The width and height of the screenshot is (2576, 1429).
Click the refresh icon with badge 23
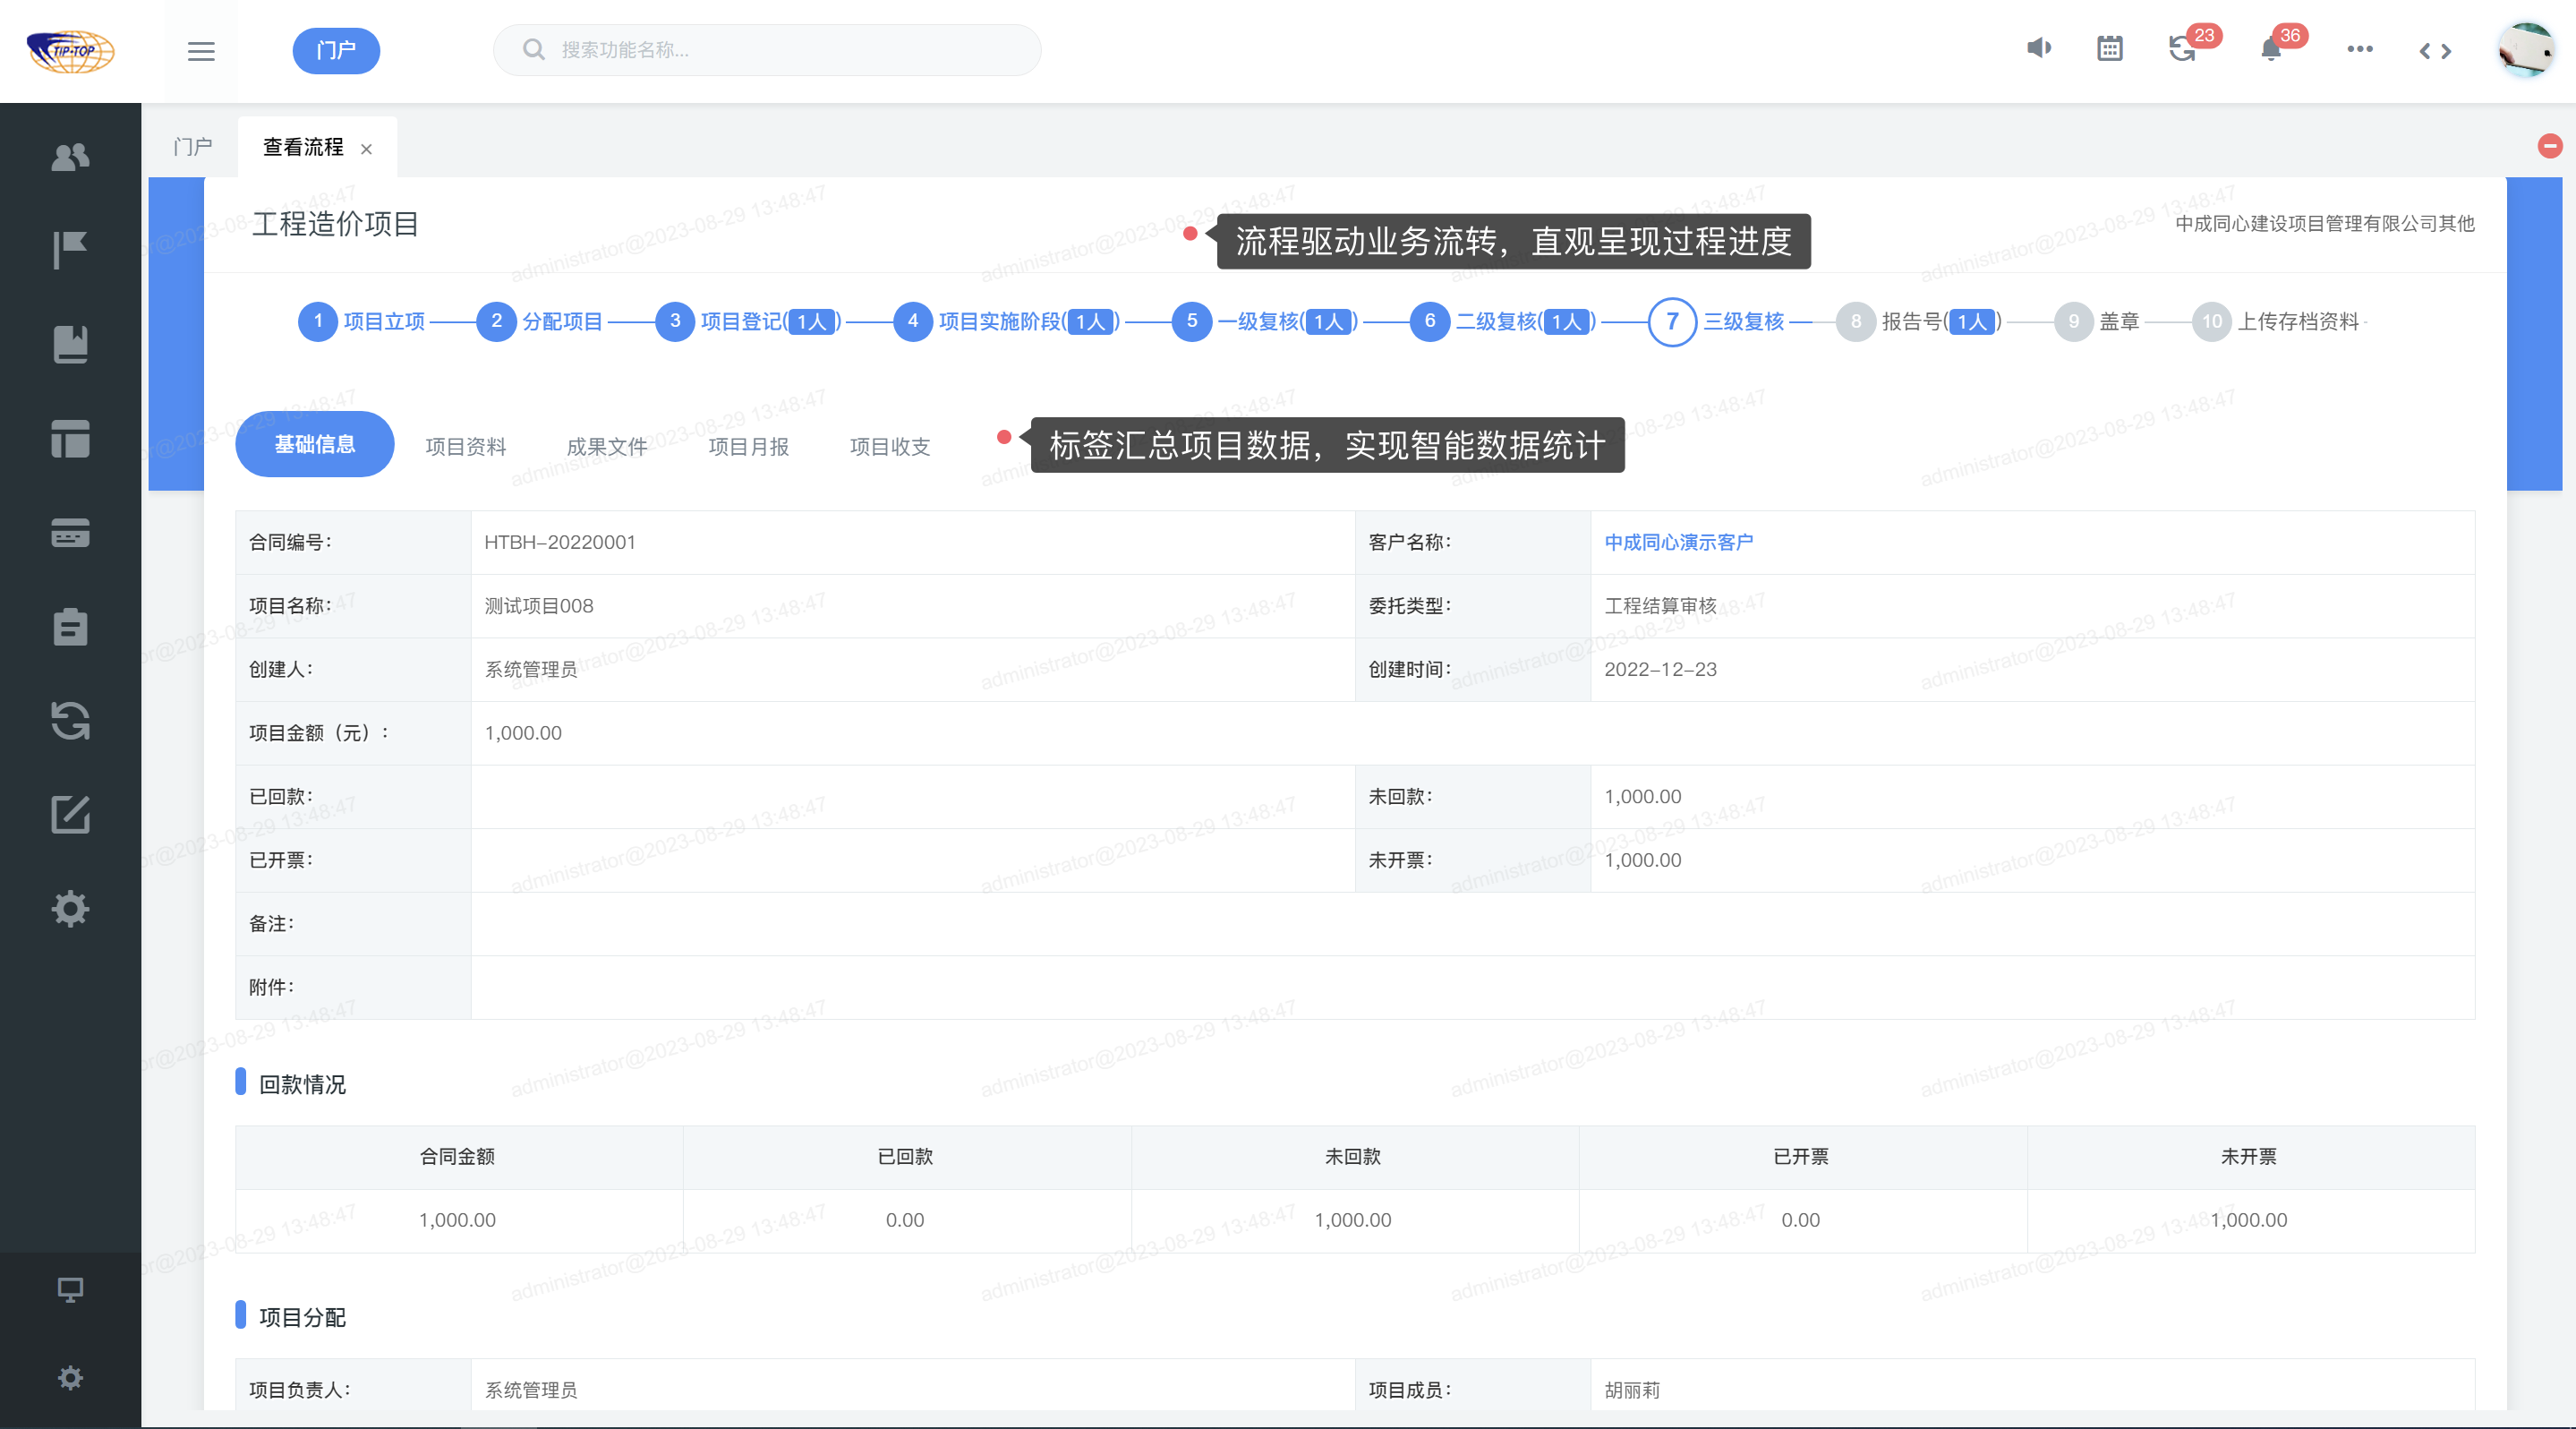pyautogui.click(x=2181, y=49)
